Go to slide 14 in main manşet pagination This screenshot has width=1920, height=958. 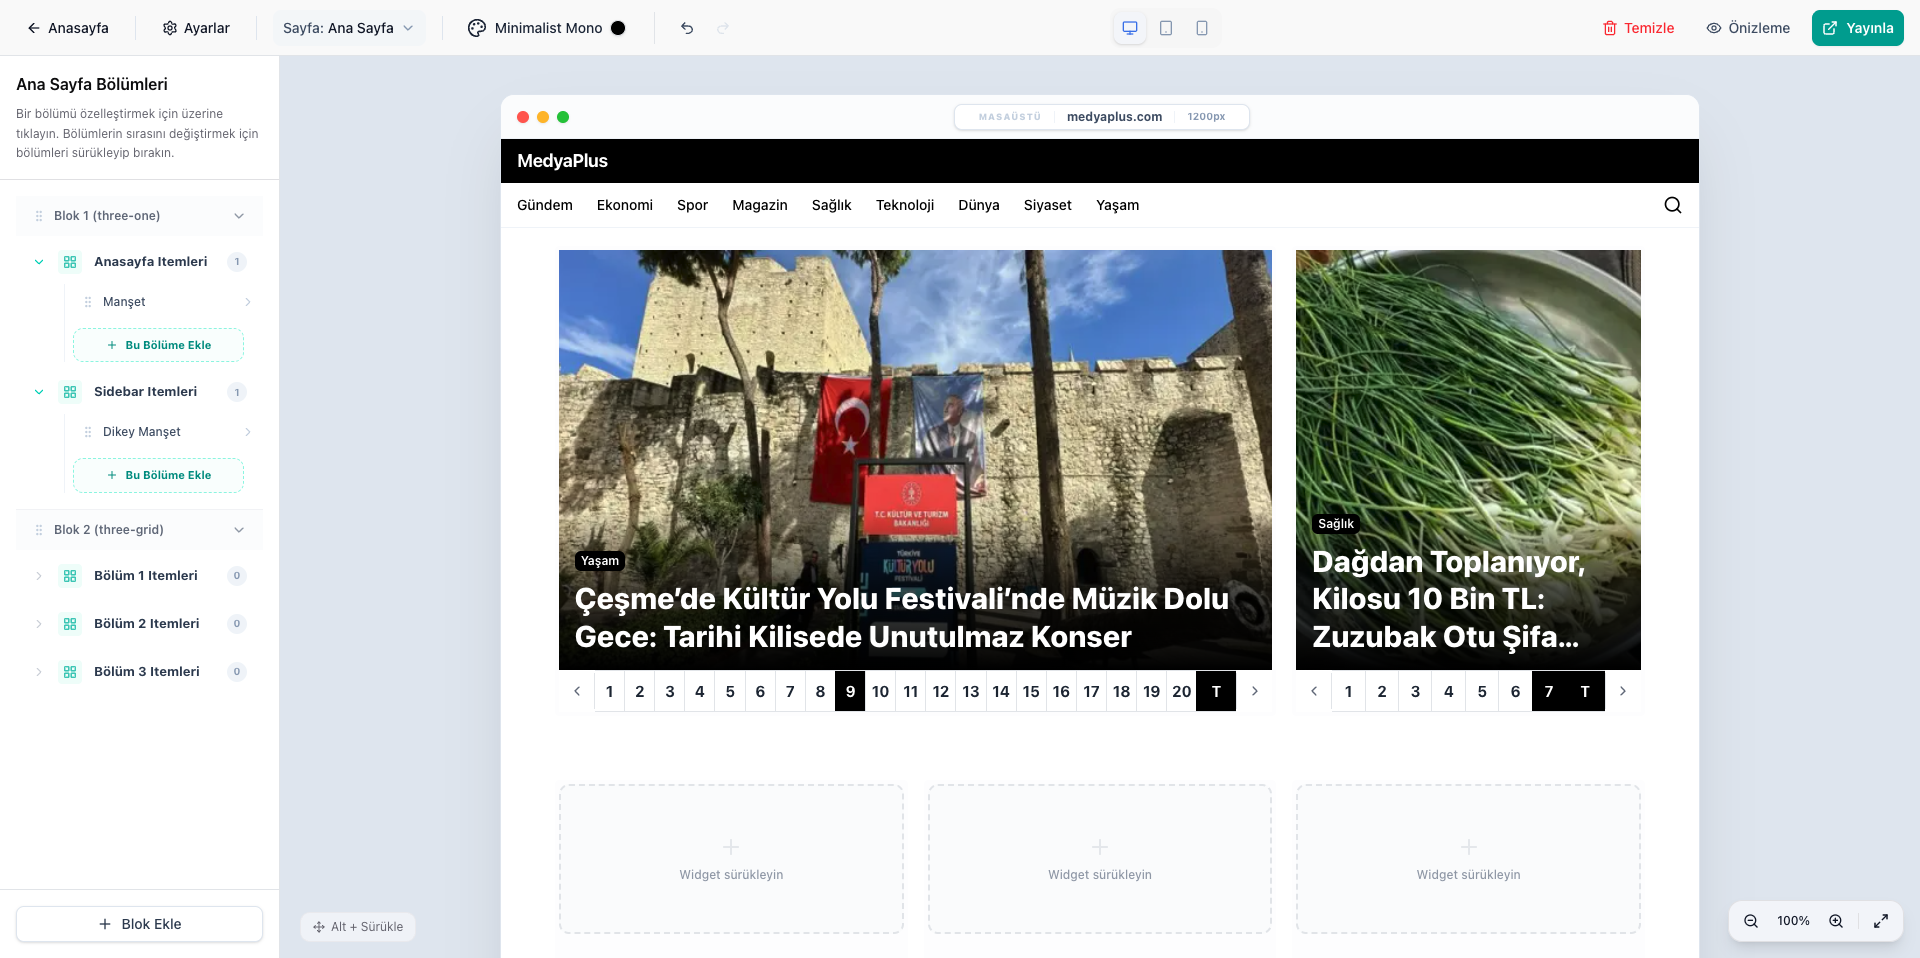(1000, 691)
